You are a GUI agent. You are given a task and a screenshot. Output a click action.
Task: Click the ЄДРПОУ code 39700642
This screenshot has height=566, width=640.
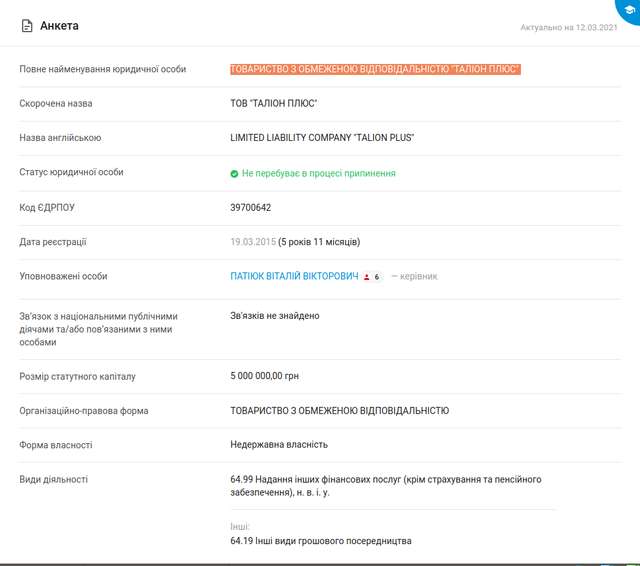[x=251, y=207]
